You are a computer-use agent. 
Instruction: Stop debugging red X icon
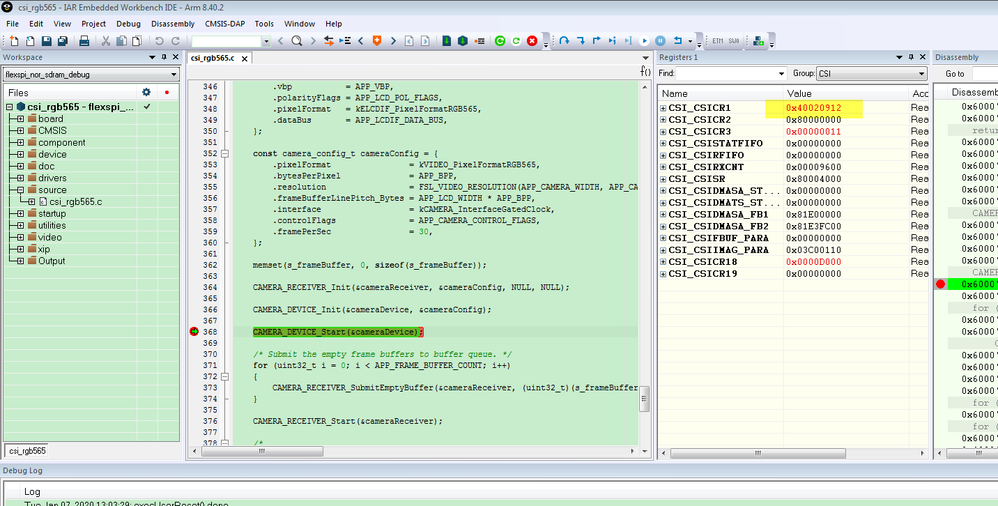(532, 41)
